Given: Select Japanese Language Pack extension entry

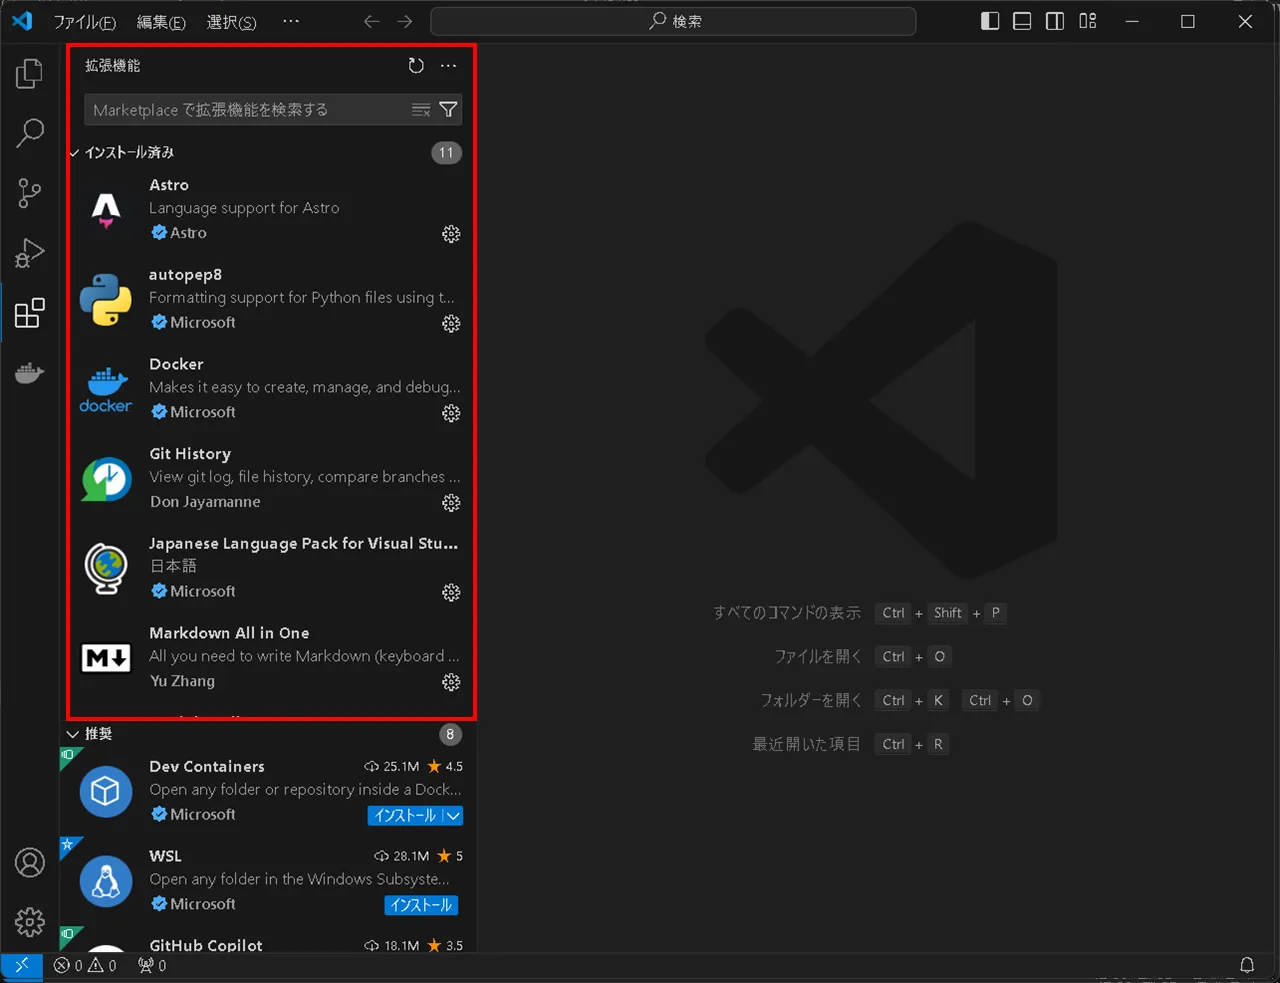Looking at the screenshot, I should (268, 567).
